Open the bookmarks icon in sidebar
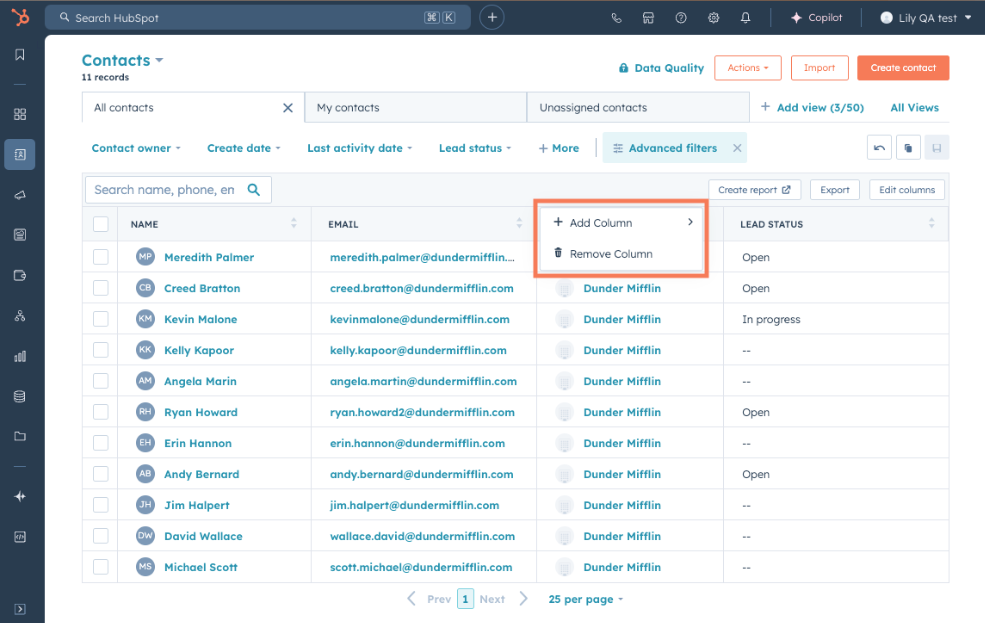The width and height of the screenshot is (985, 623). point(20,55)
